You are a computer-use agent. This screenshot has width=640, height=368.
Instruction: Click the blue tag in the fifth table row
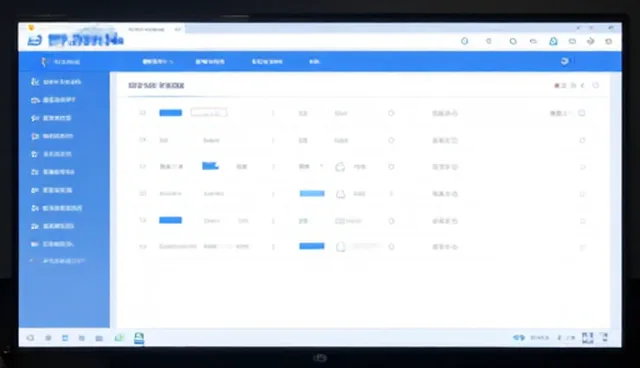pyautogui.click(x=170, y=220)
